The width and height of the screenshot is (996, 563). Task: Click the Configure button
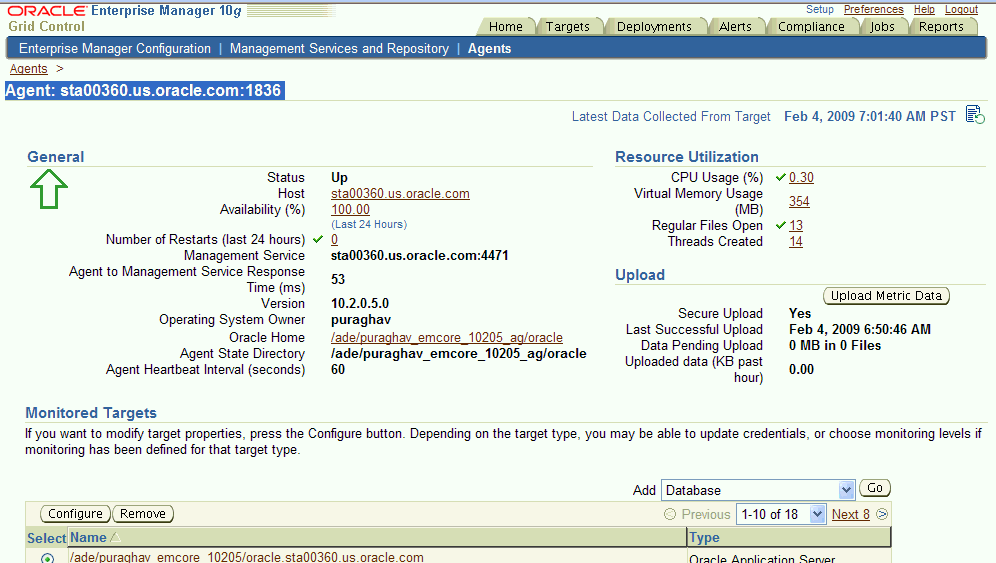tap(75, 513)
